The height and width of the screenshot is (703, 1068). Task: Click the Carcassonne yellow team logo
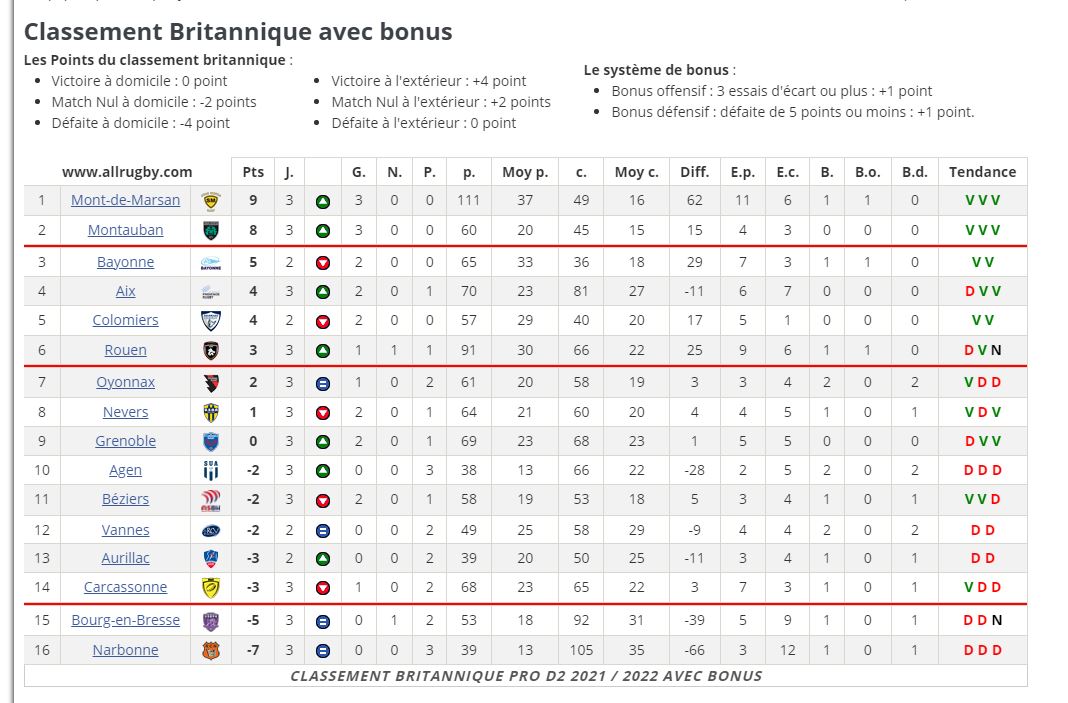210,587
